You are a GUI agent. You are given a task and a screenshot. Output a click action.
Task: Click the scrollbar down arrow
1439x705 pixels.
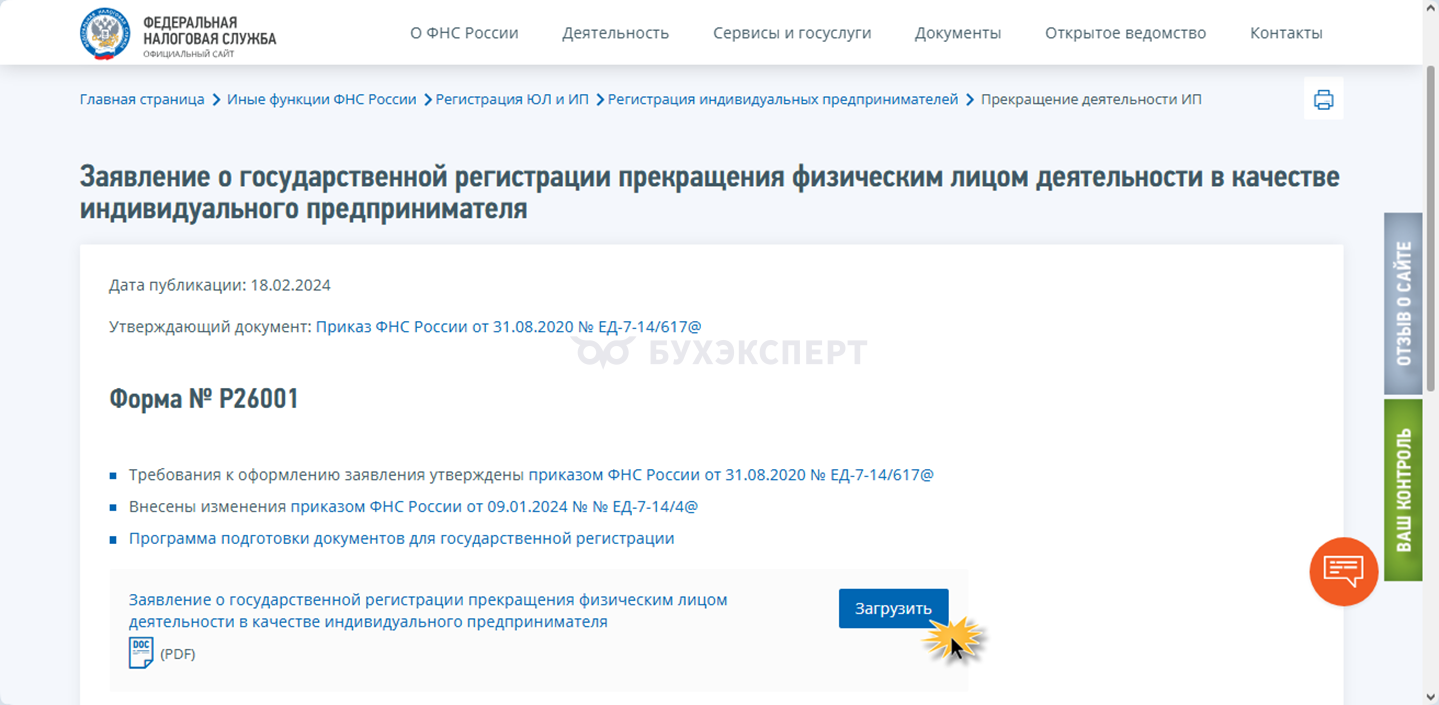tap(1430, 696)
